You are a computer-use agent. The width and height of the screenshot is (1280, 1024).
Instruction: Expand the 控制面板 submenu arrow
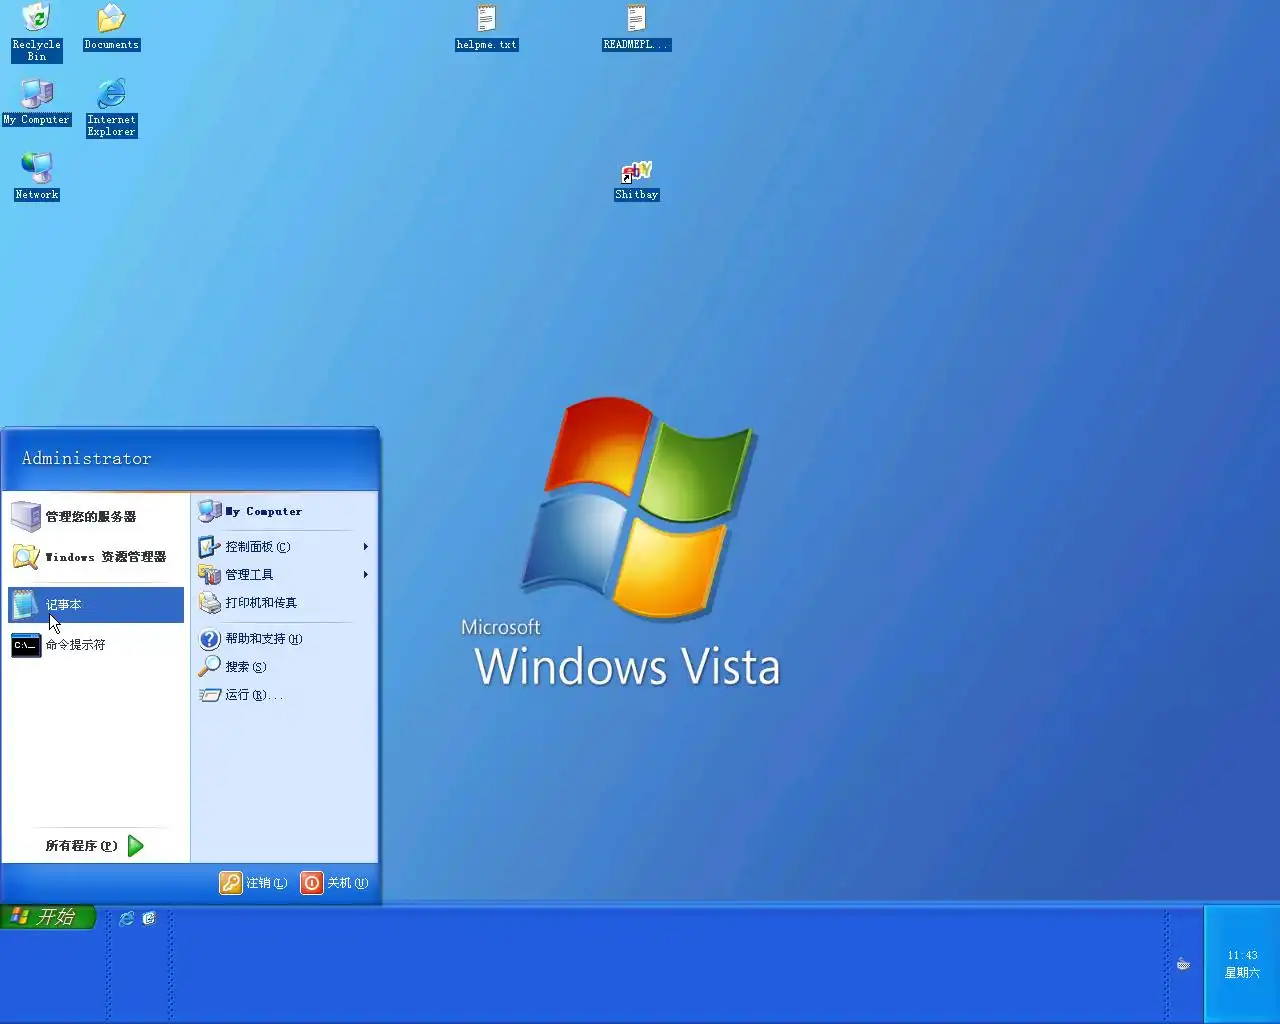(366, 547)
